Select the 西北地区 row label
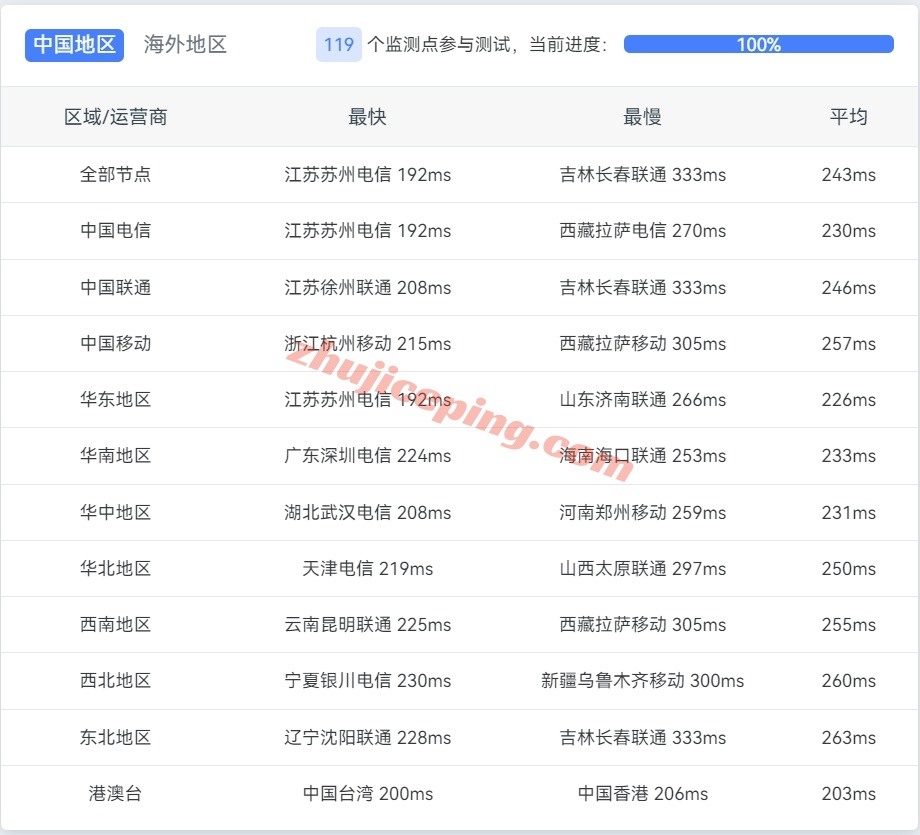The image size is (920, 835). click(x=116, y=681)
